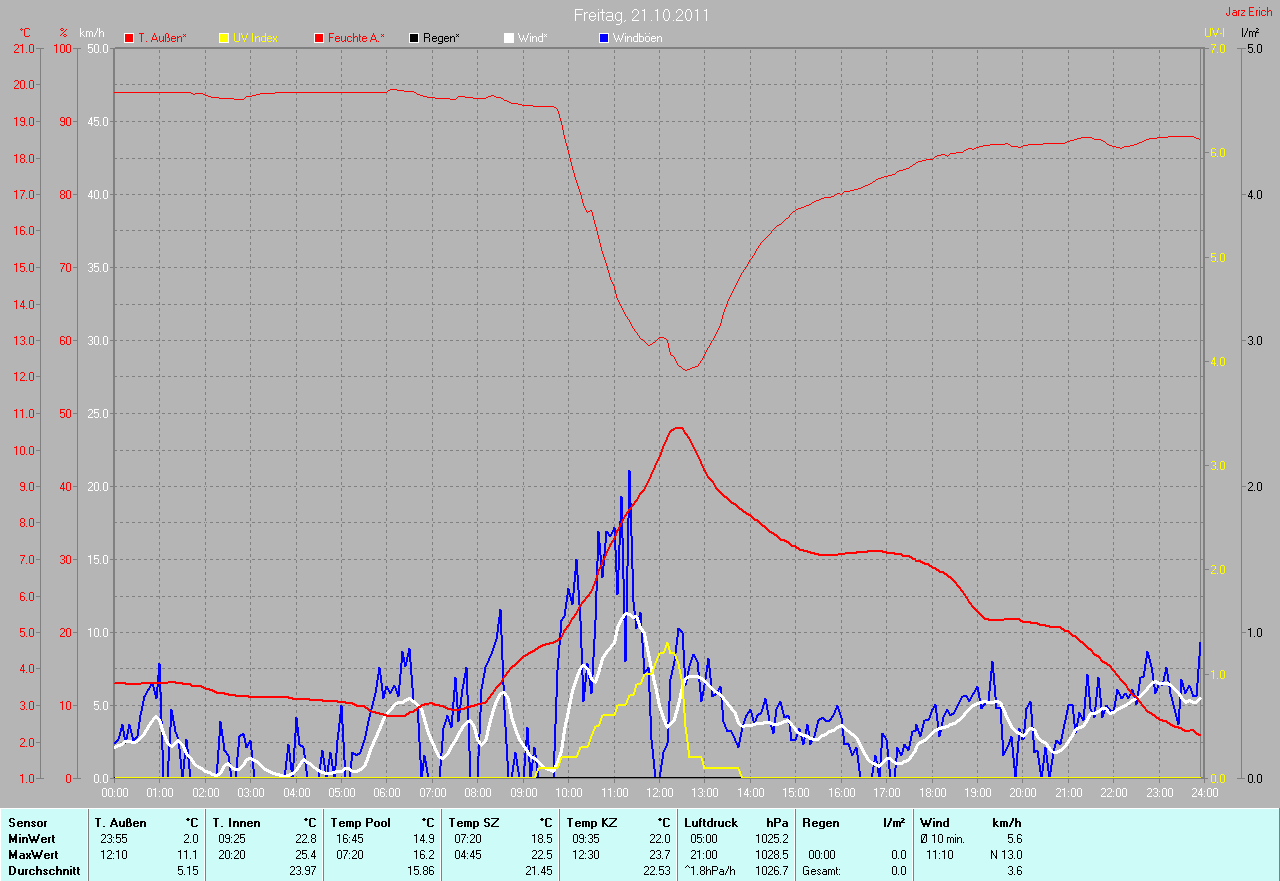
Task: Click the red T. Außen legend swatch
Action: click(x=129, y=38)
